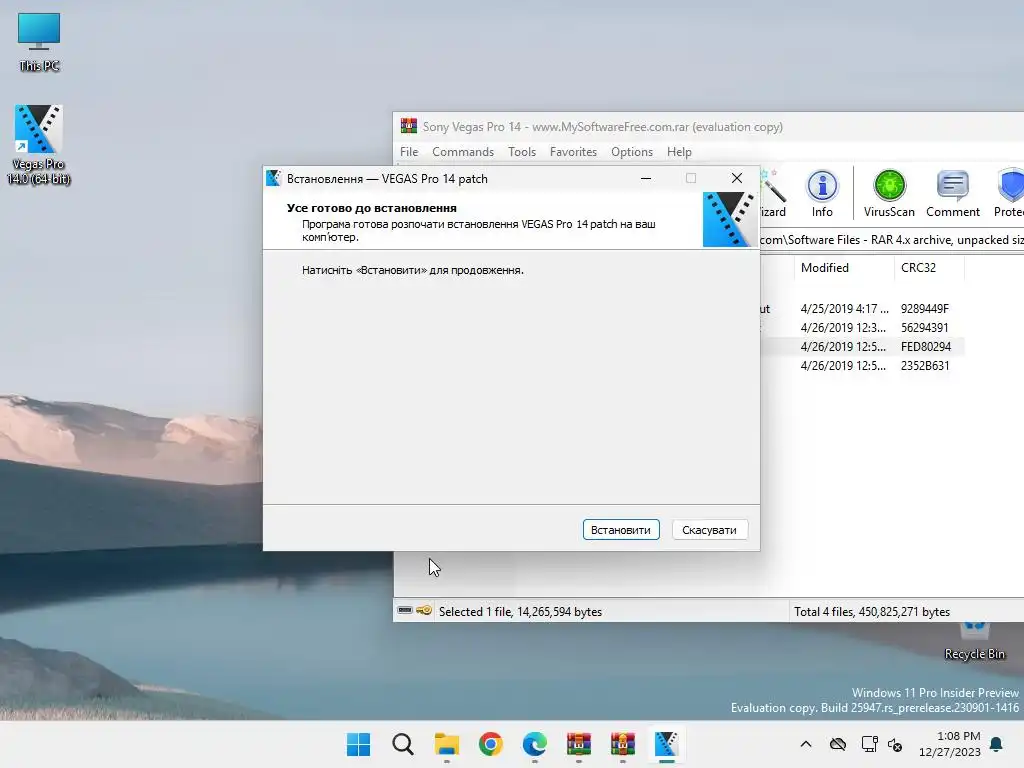
Task: Sort by the CRC32 column header
Action: point(918,268)
